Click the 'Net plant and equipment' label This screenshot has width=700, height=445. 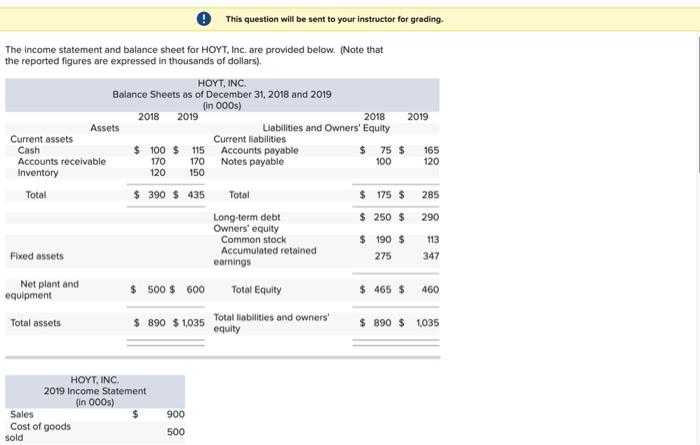[42, 290]
